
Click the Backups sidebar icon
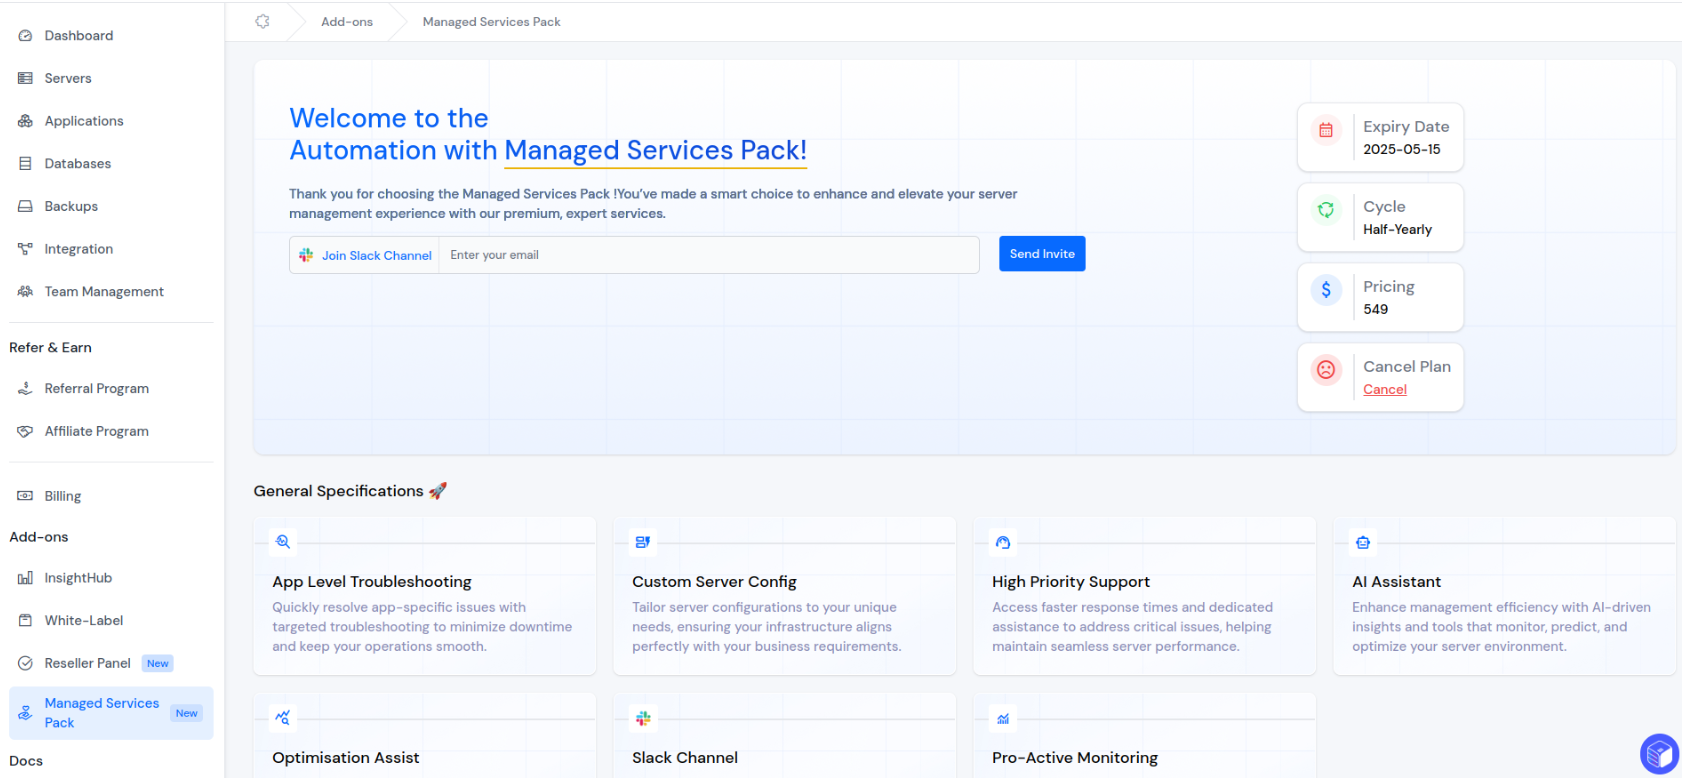tap(25, 206)
